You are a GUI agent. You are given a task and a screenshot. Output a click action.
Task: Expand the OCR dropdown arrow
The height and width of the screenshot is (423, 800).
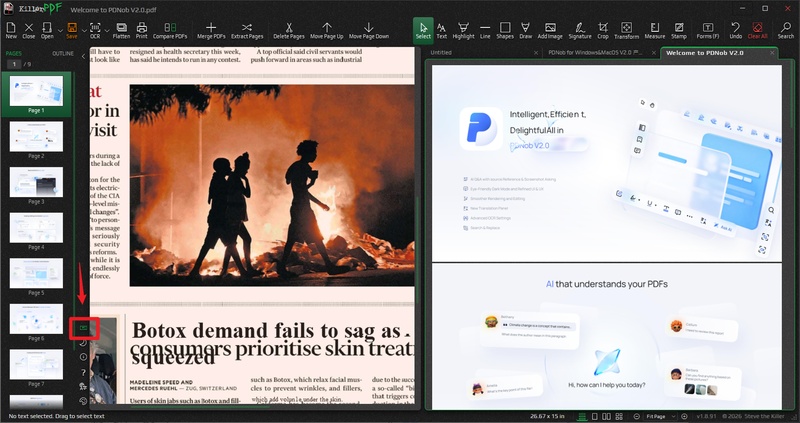(x=107, y=31)
